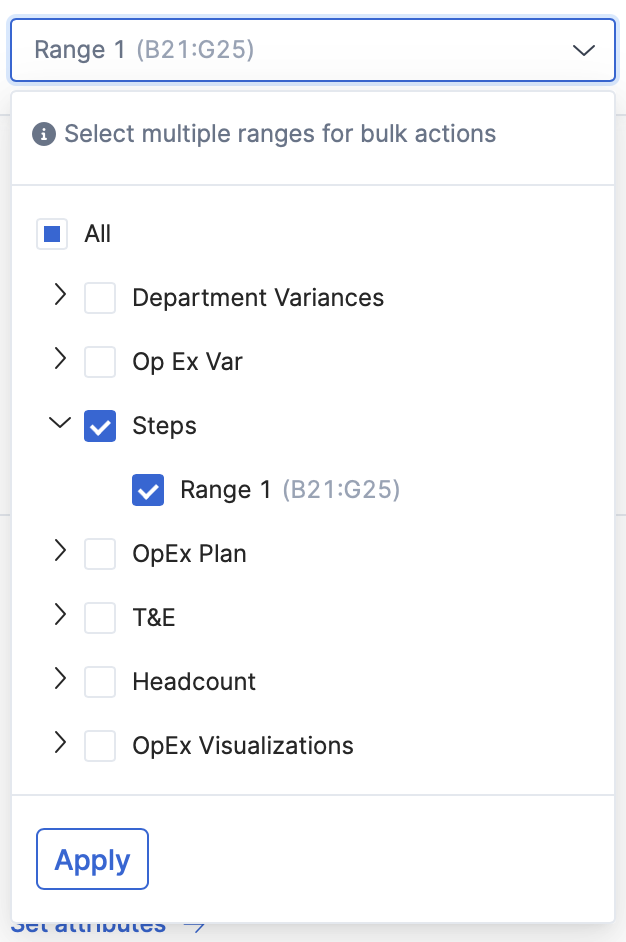Image resolution: width=626 pixels, height=942 pixels.
Task: Expand the OpEx Plan group
Action: (60, 551)
